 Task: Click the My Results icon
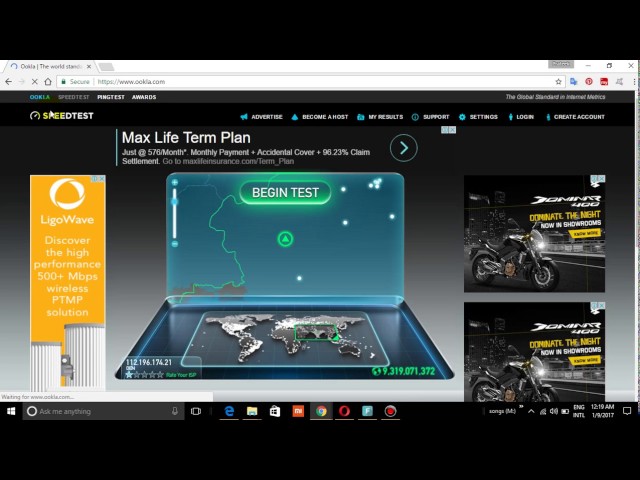(360, 117)
